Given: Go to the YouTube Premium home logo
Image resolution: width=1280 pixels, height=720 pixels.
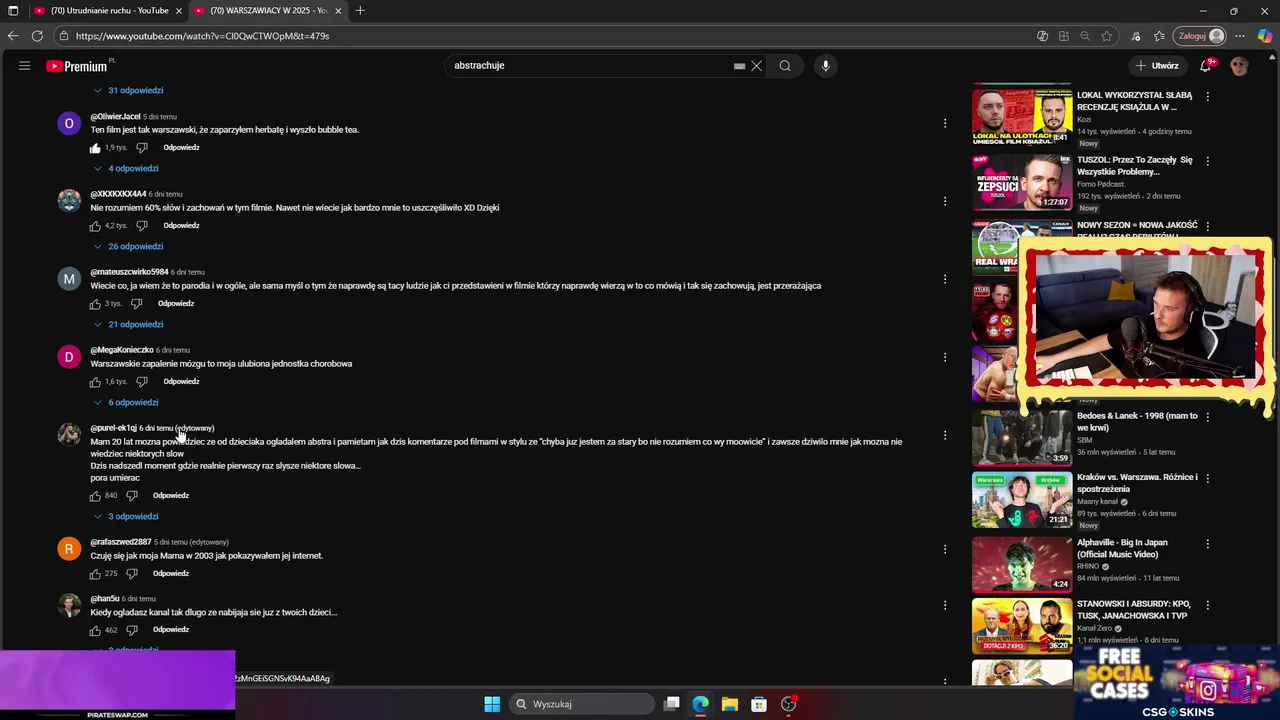Looking at the screenshot, I should click(x=77, y=66).
